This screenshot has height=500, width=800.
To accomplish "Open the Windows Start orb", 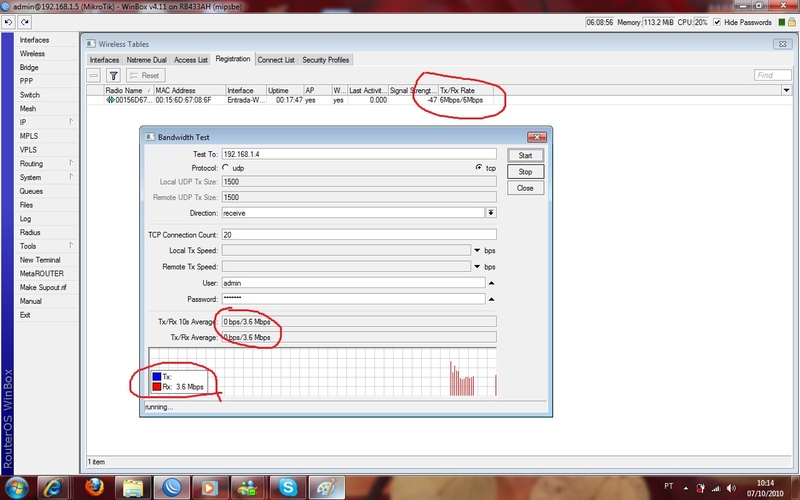I will (x=17, y=487).
